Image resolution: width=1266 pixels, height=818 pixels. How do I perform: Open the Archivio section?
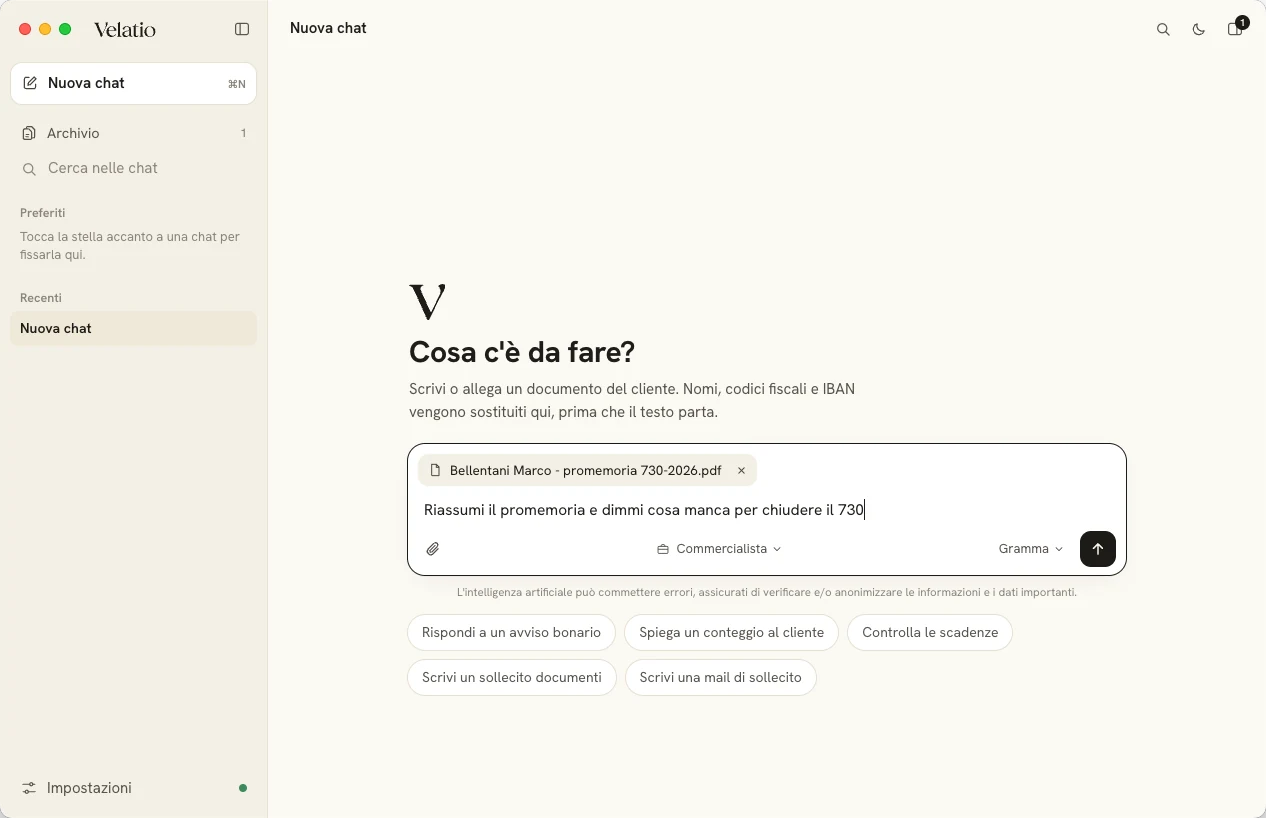point(133,133)
